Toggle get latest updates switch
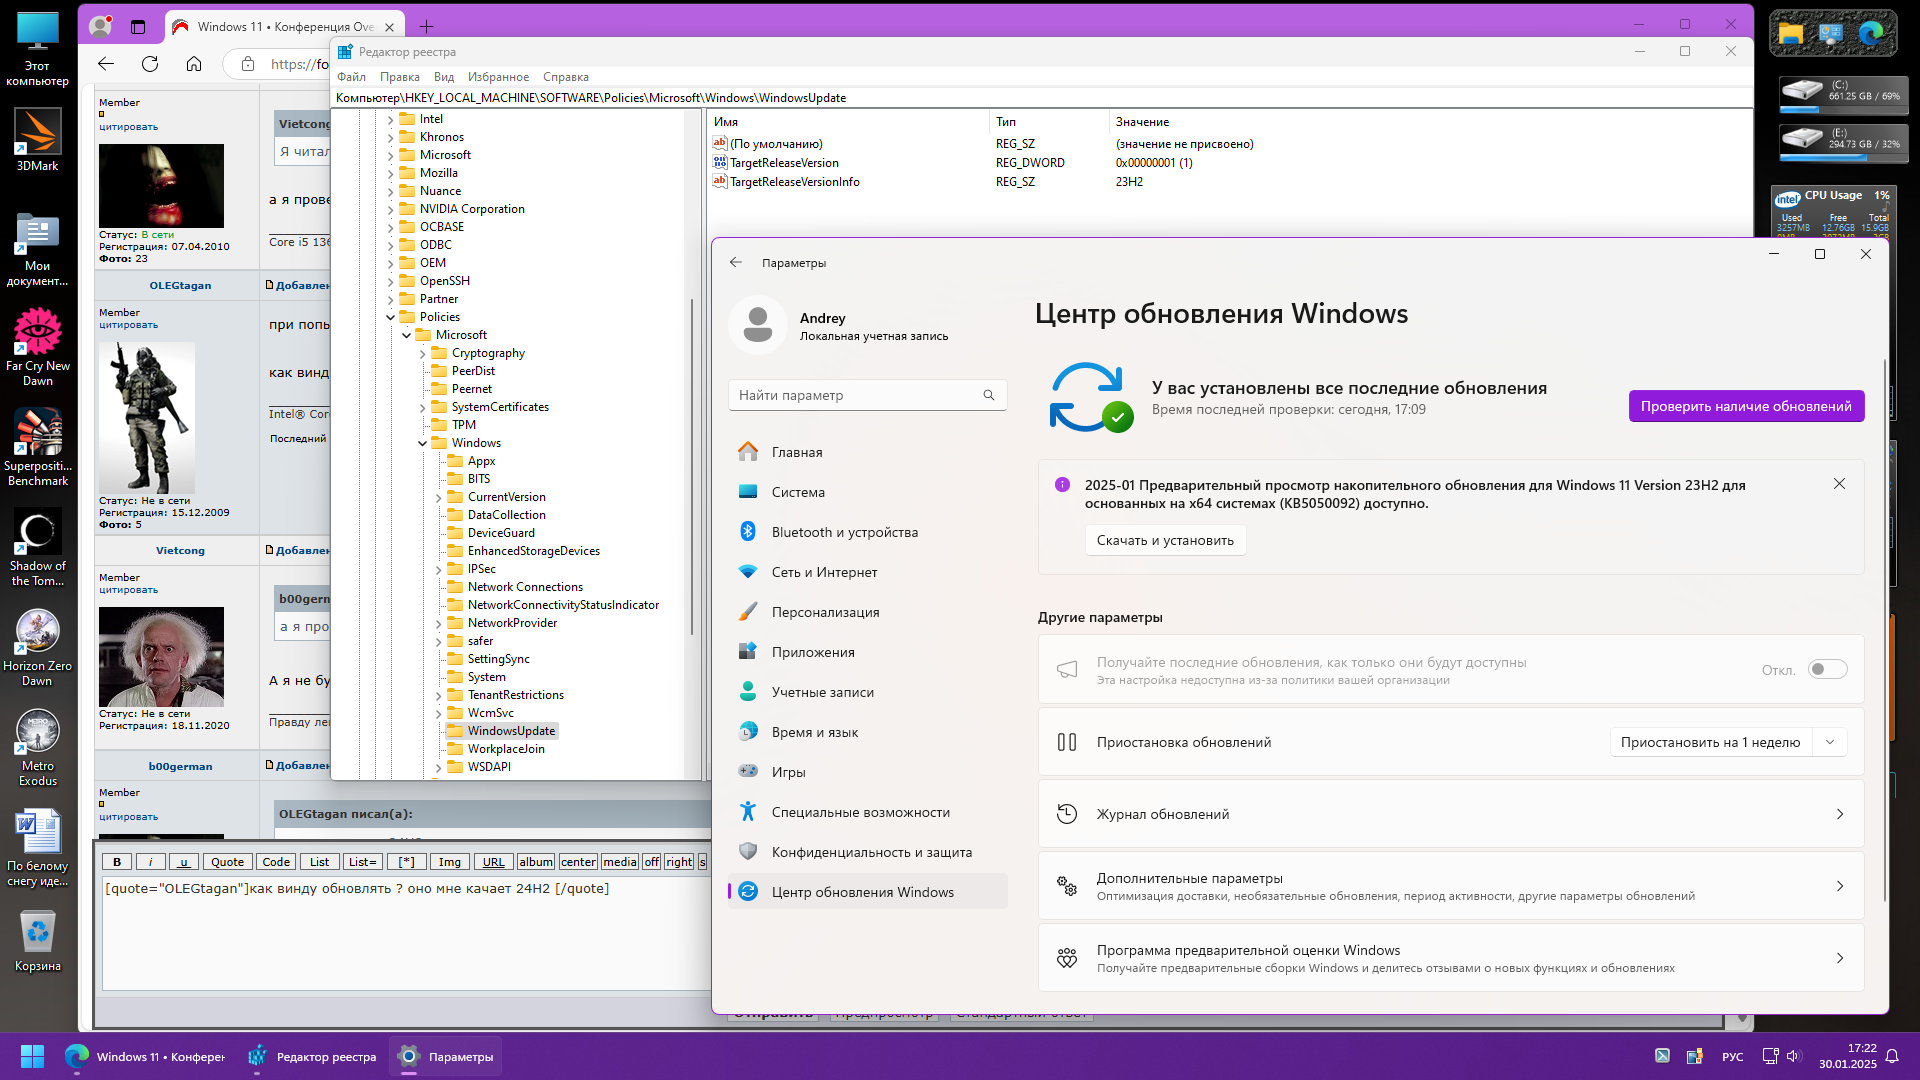 click(1827, 669)
